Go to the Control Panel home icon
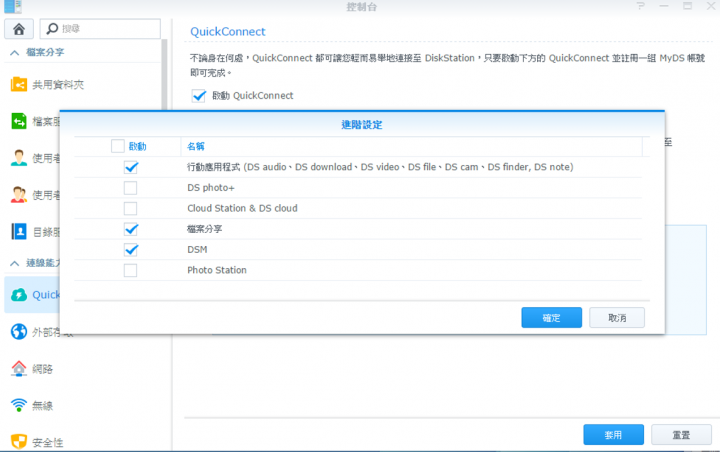 (19, 29)
